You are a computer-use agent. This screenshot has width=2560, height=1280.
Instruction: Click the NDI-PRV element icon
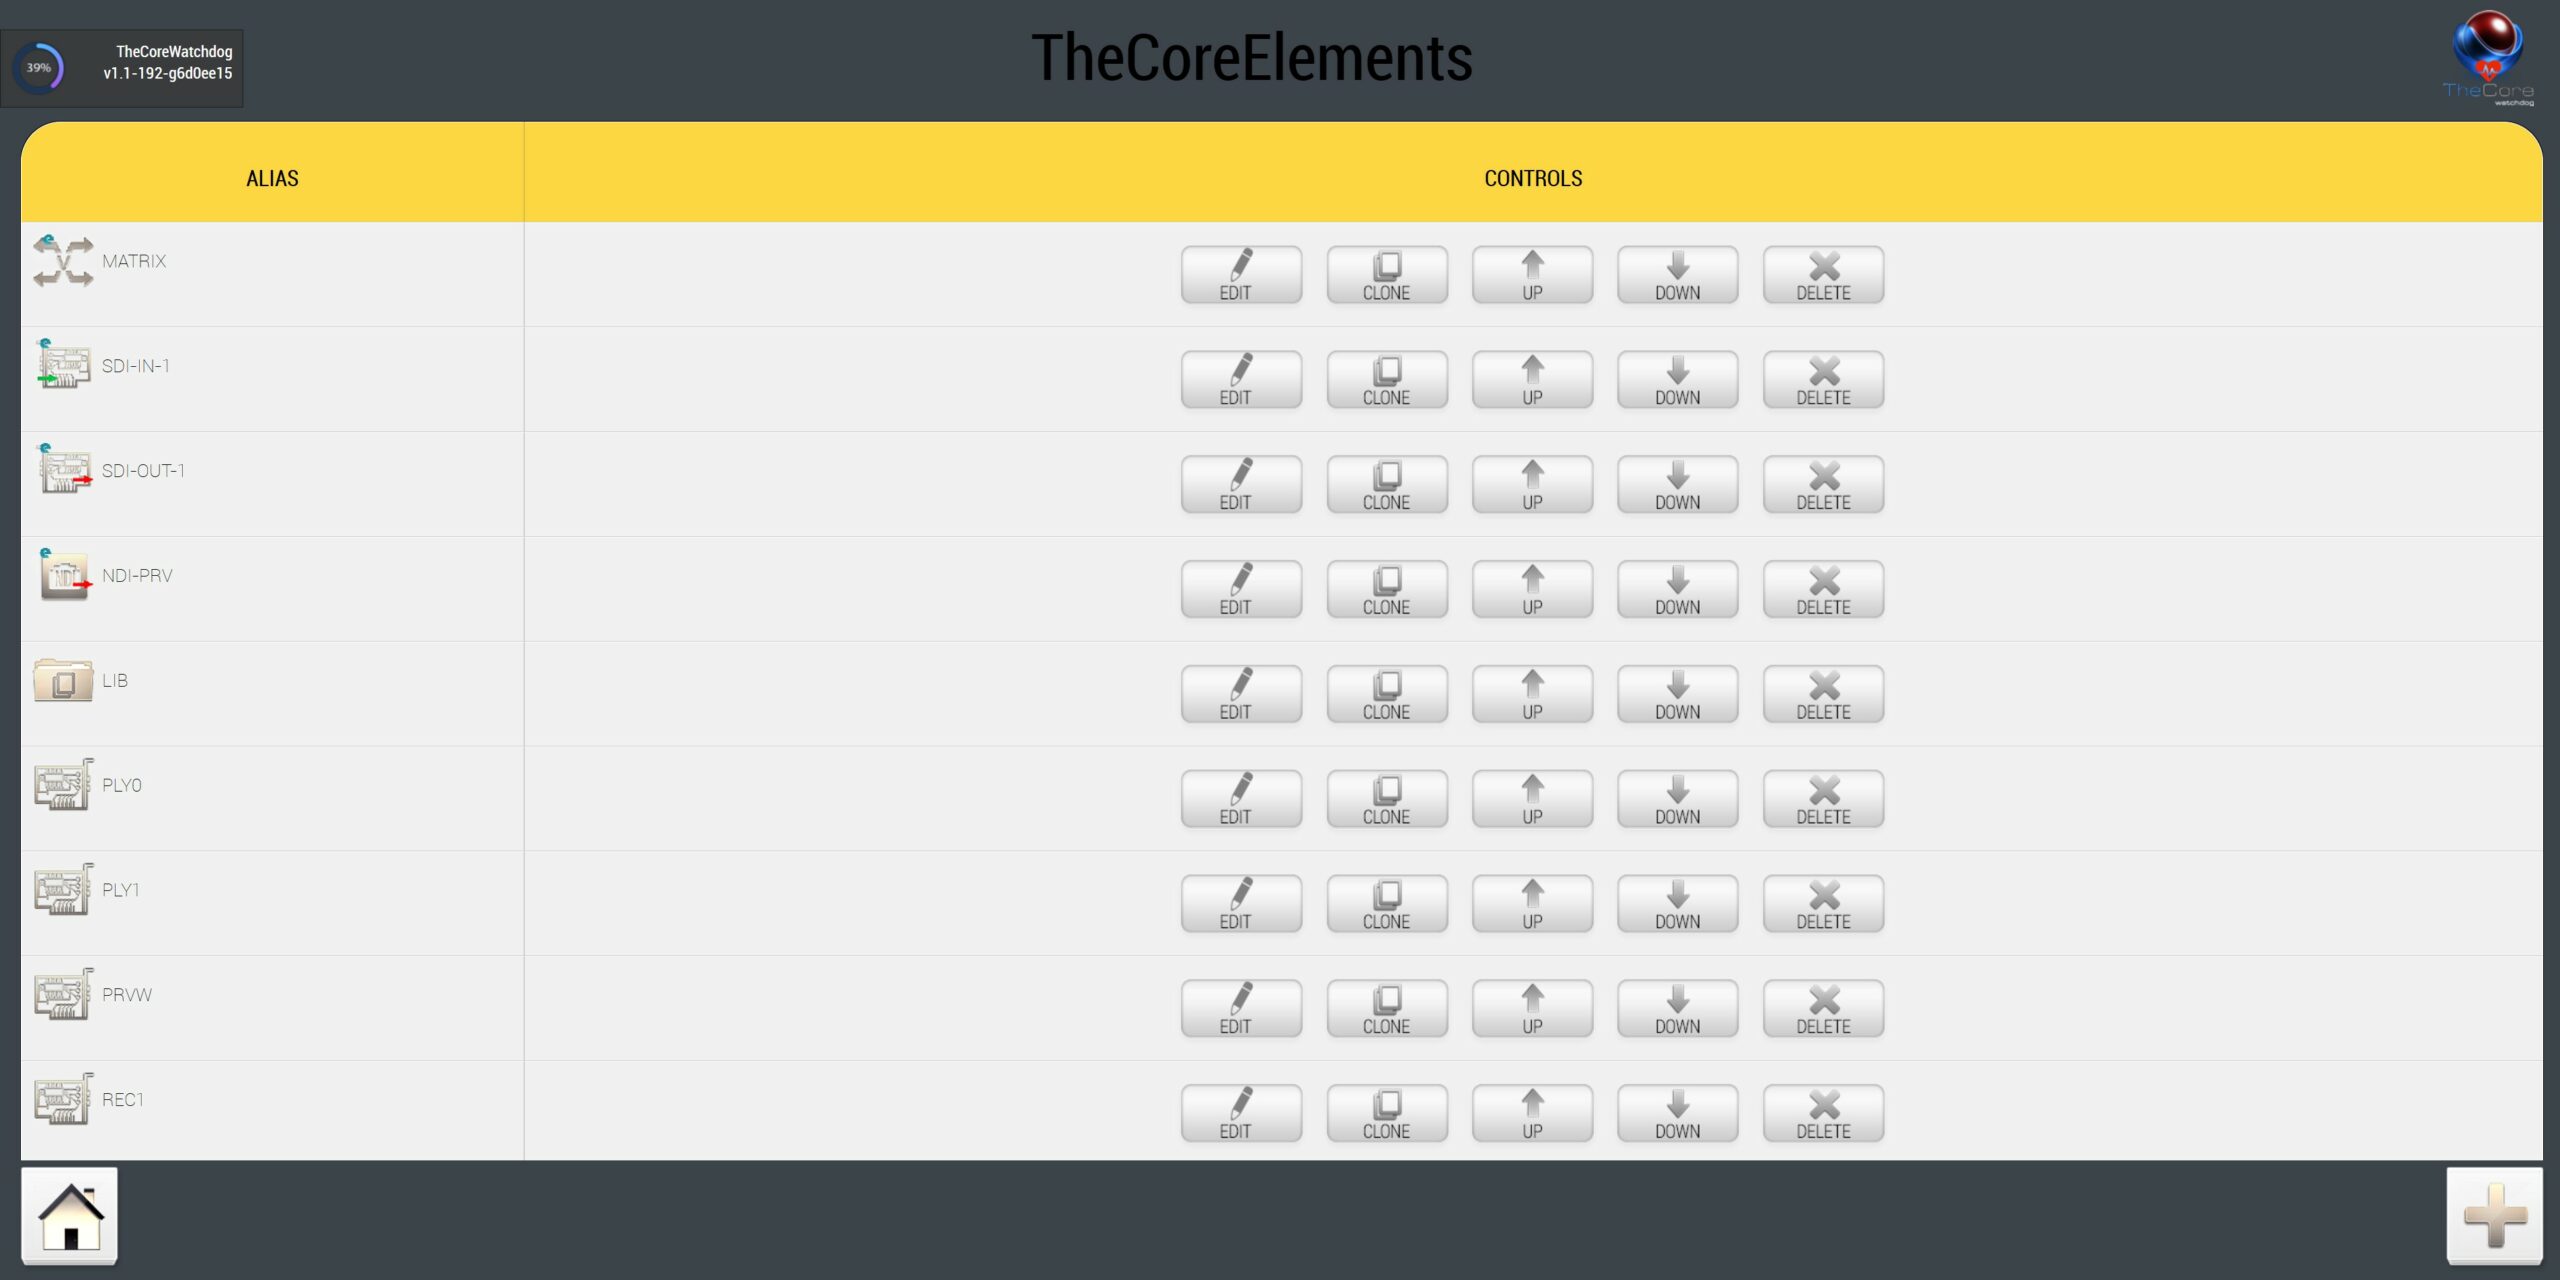65,576
